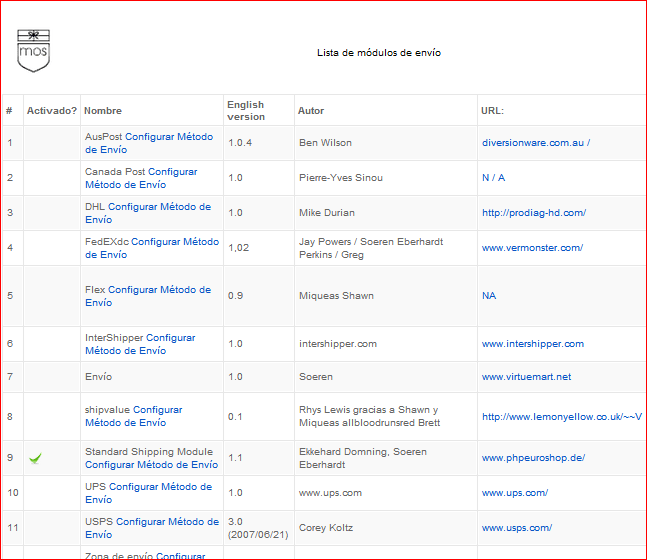This screenshot has width=647, height=560.
Task: Open Flex Configurar Método de Envío link
Action: (x=148, y=296)
